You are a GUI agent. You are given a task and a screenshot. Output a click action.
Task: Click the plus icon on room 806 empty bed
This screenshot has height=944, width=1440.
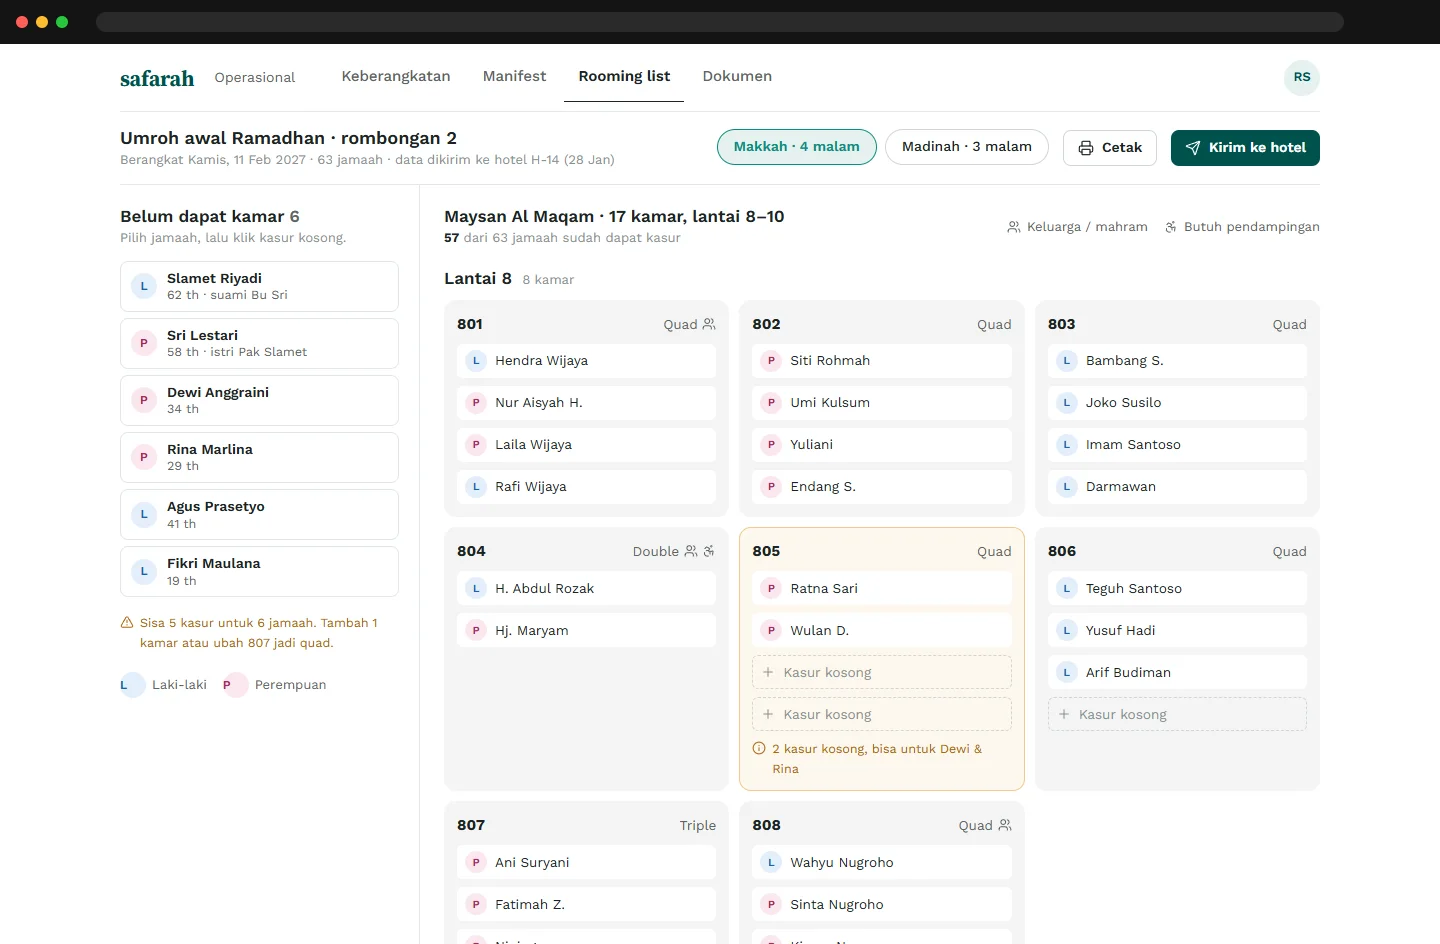[1064, 714]
